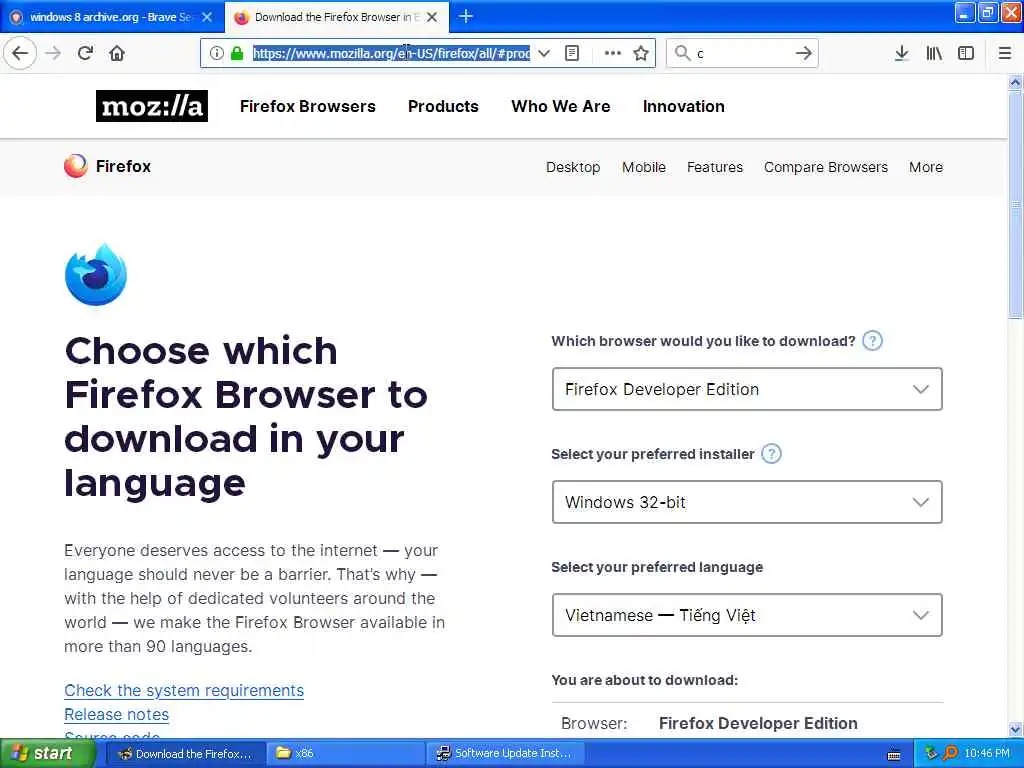Click the 10:46 PM taskbar clock
Viewport: 1024px width, 768px height.
(x=987, y=753)
